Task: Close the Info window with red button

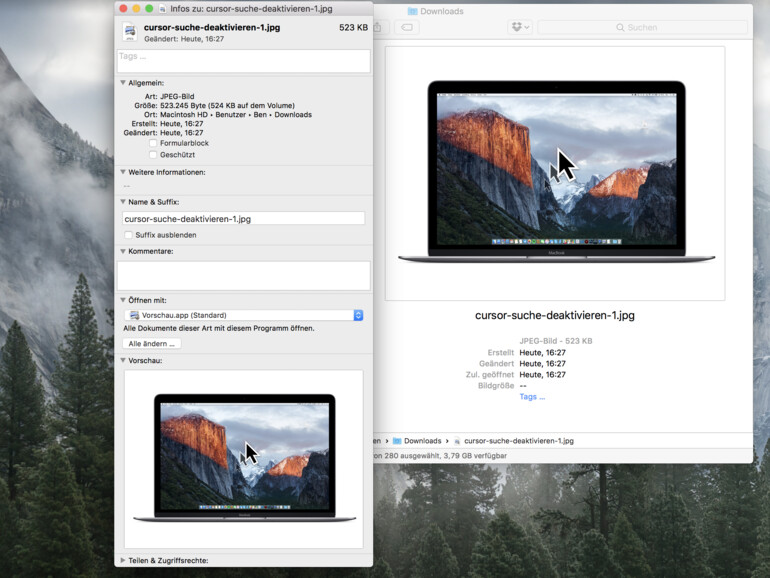Action: [x=124, y=8]
